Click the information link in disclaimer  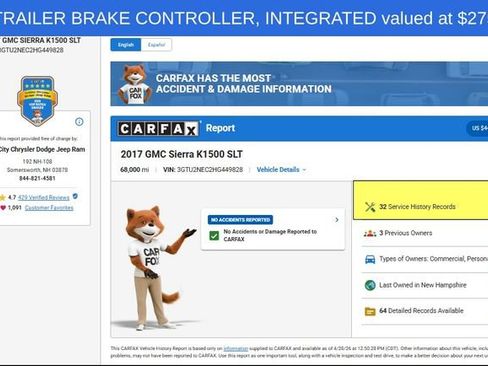click(236, 349)
